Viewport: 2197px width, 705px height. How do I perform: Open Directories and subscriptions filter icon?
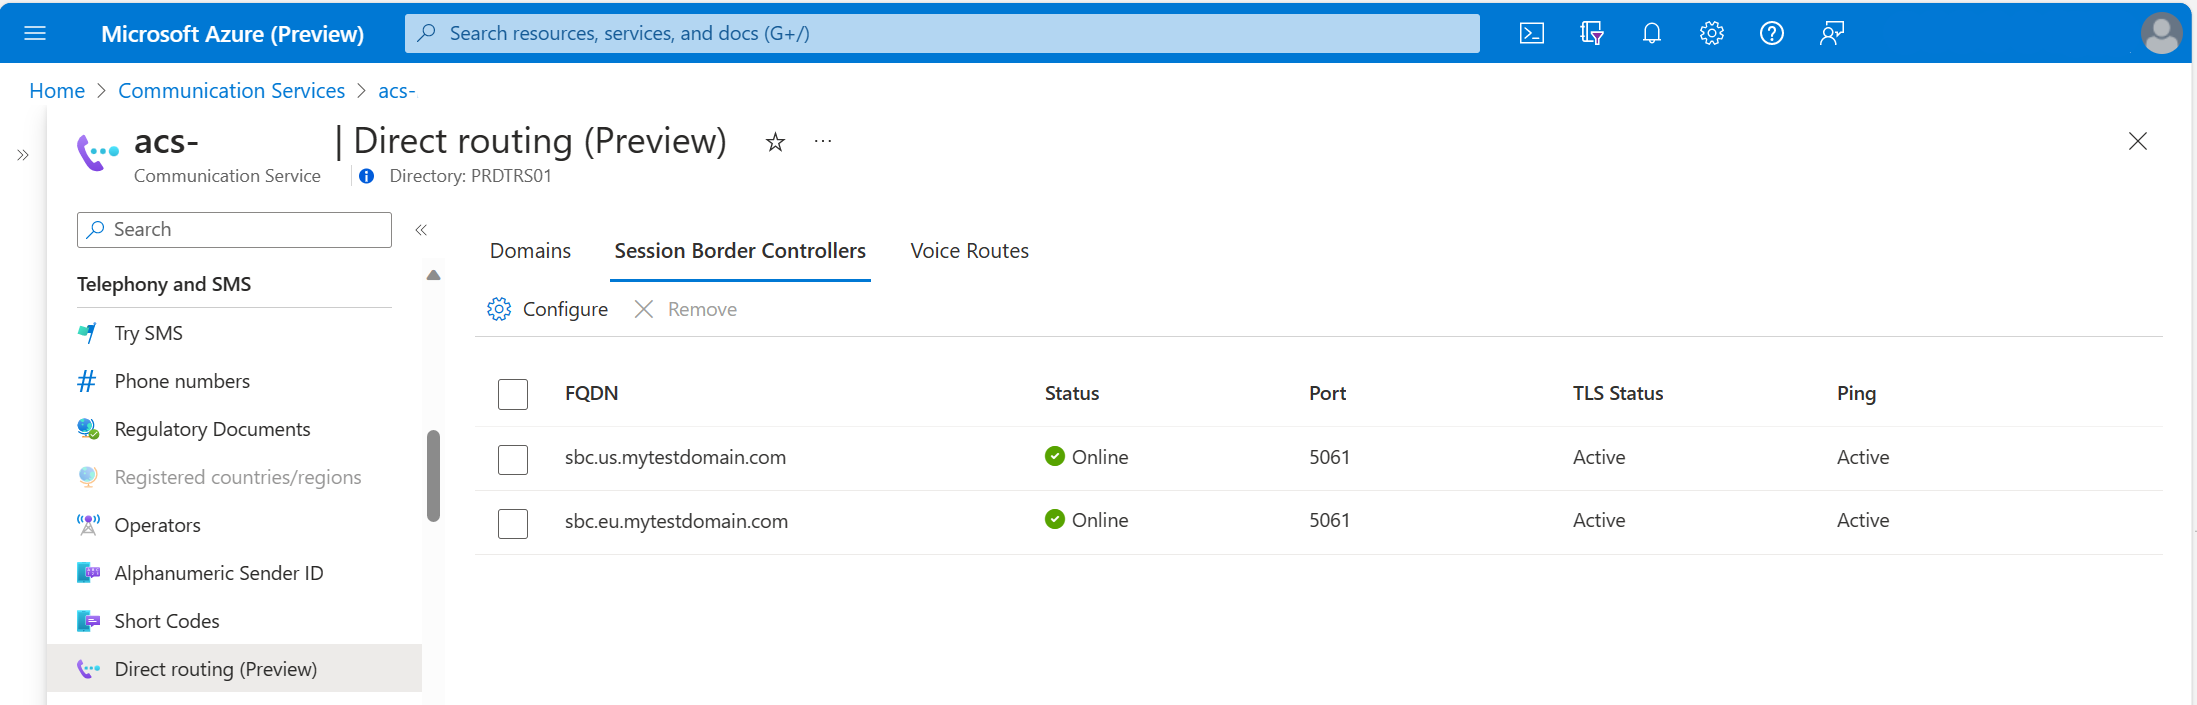click(x=1592, y=34)
